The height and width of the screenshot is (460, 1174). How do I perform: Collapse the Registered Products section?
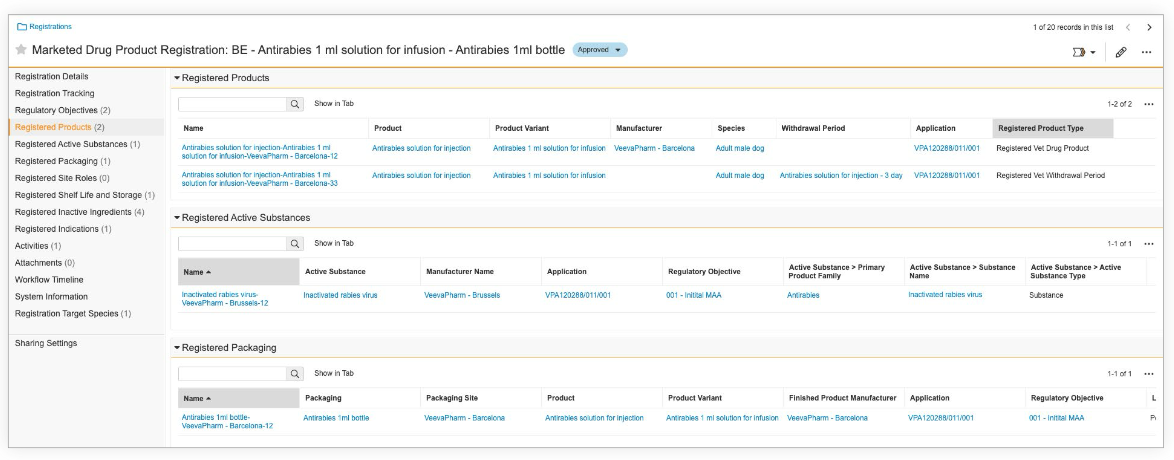click(x=178, y=78)
